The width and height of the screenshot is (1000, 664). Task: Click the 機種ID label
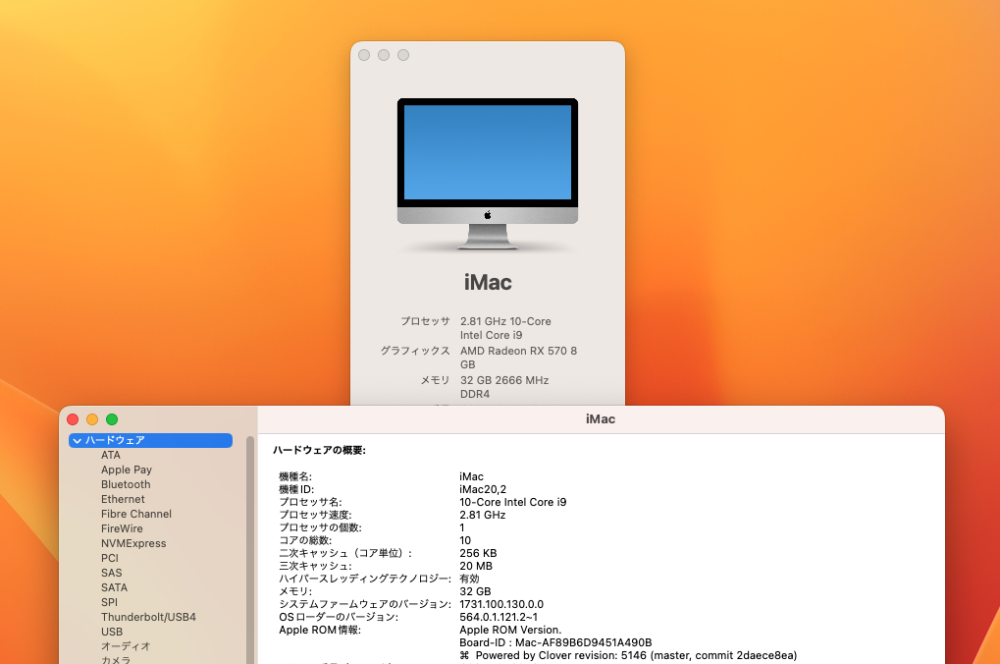point(297,489)
